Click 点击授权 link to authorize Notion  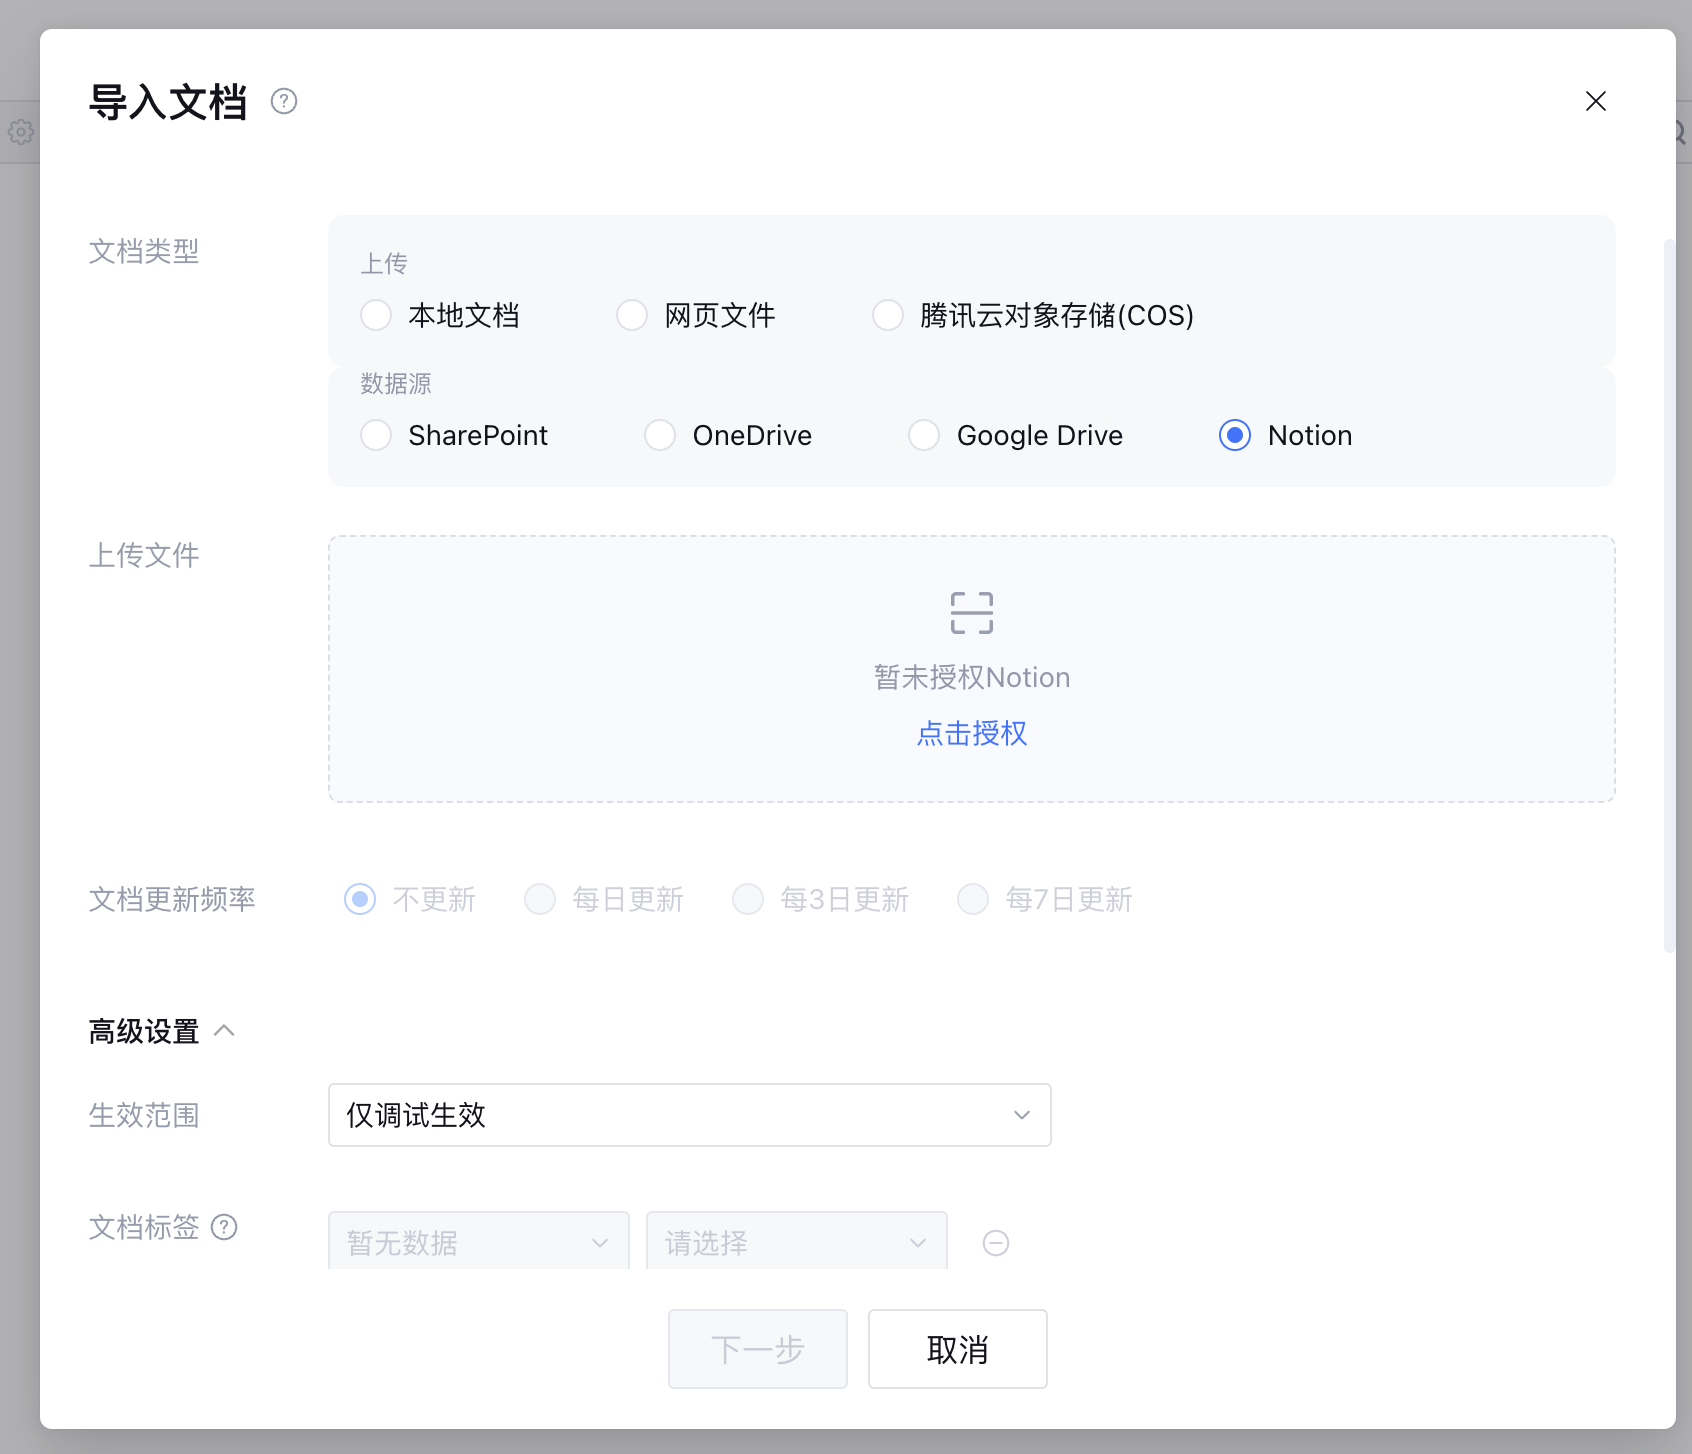pyautogui.click(x=971, y=734)
